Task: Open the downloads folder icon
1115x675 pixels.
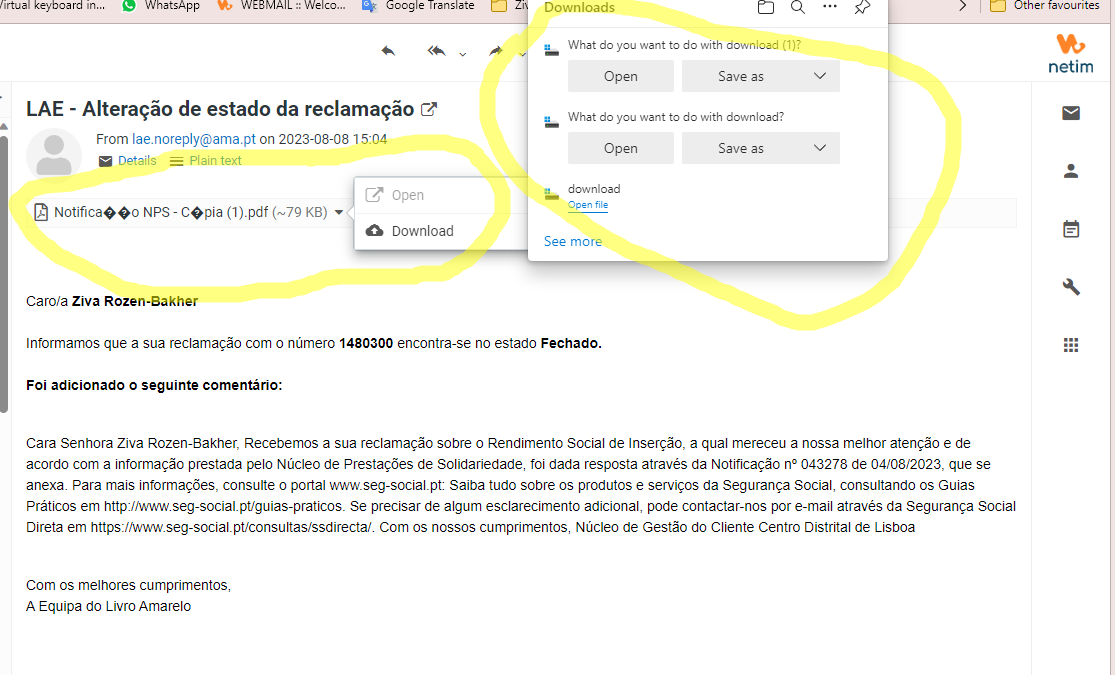Action: 766,7
